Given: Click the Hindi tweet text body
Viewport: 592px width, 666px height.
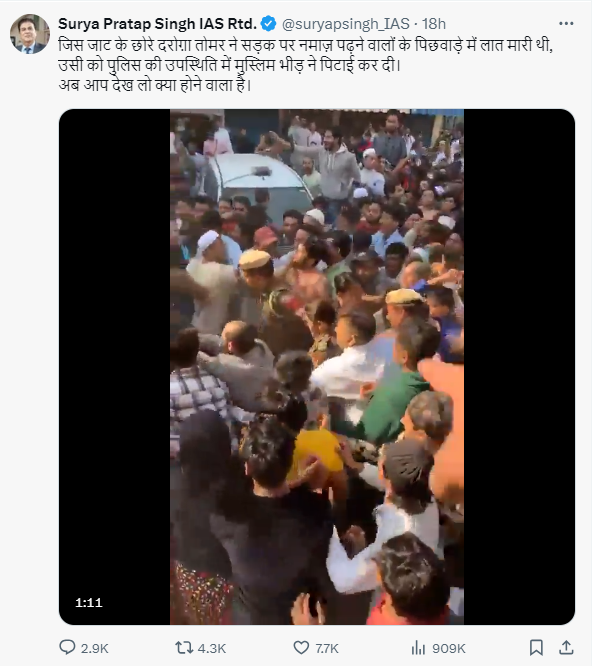Looking at the screenshot, I should (305, 65).
